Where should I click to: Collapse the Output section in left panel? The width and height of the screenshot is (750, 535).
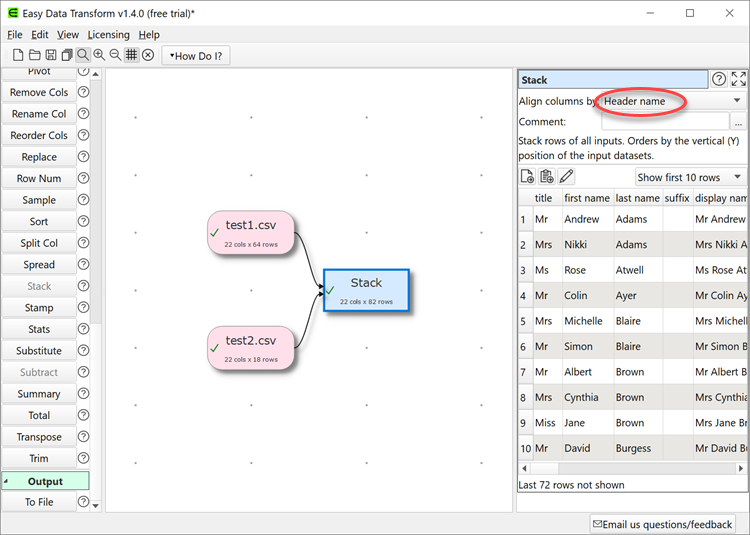[5, 482]
